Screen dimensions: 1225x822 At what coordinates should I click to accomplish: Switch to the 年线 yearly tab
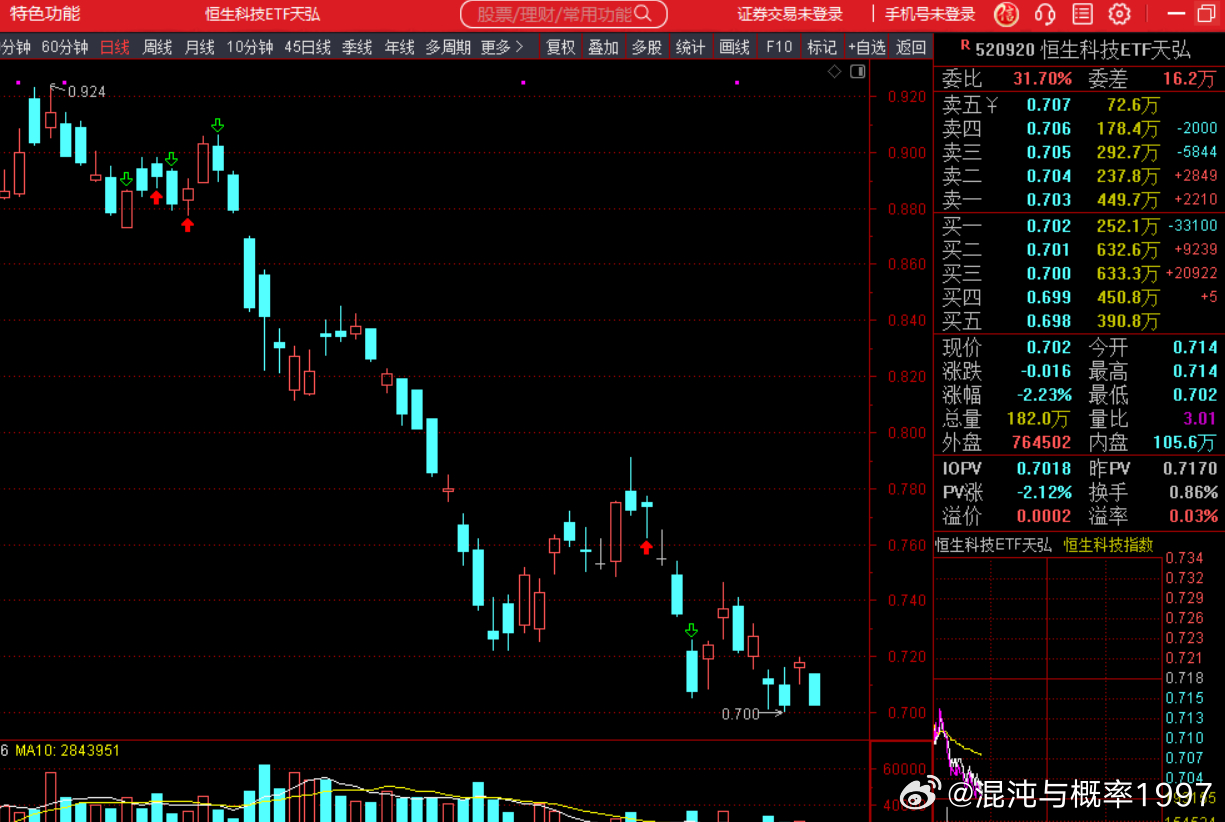399,47
